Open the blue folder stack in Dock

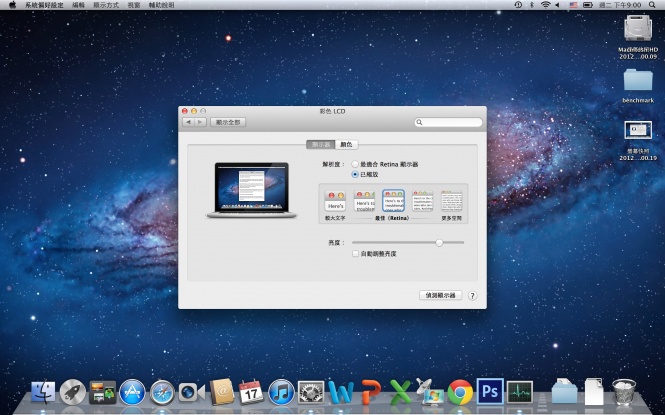click(x=564, y=391)
